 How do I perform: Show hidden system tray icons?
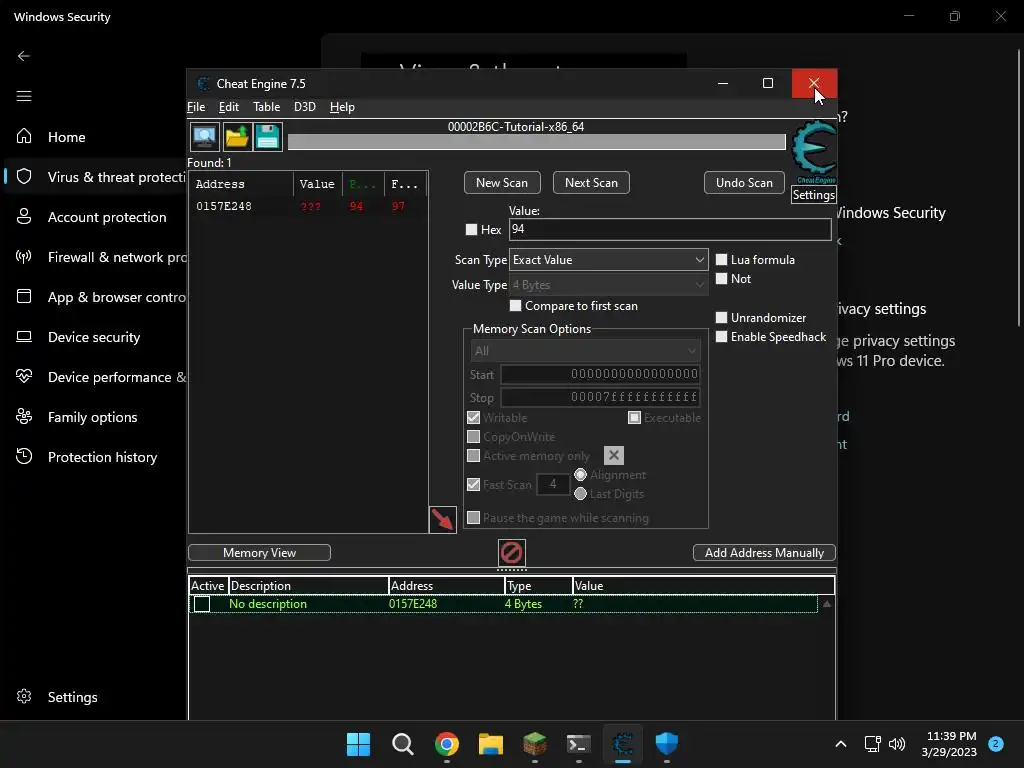(x=841, y=744)
